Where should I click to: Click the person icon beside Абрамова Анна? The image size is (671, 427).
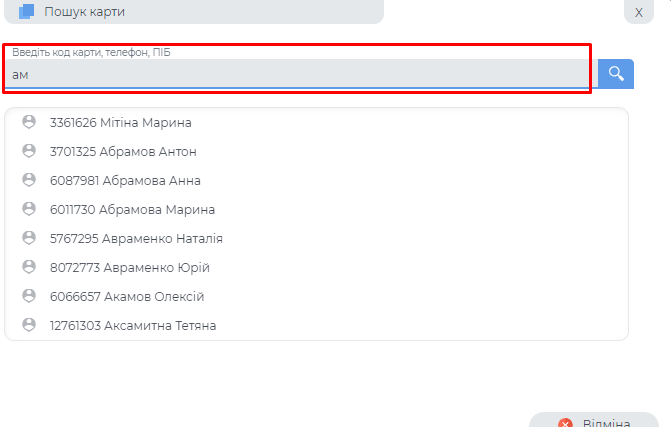29,180
